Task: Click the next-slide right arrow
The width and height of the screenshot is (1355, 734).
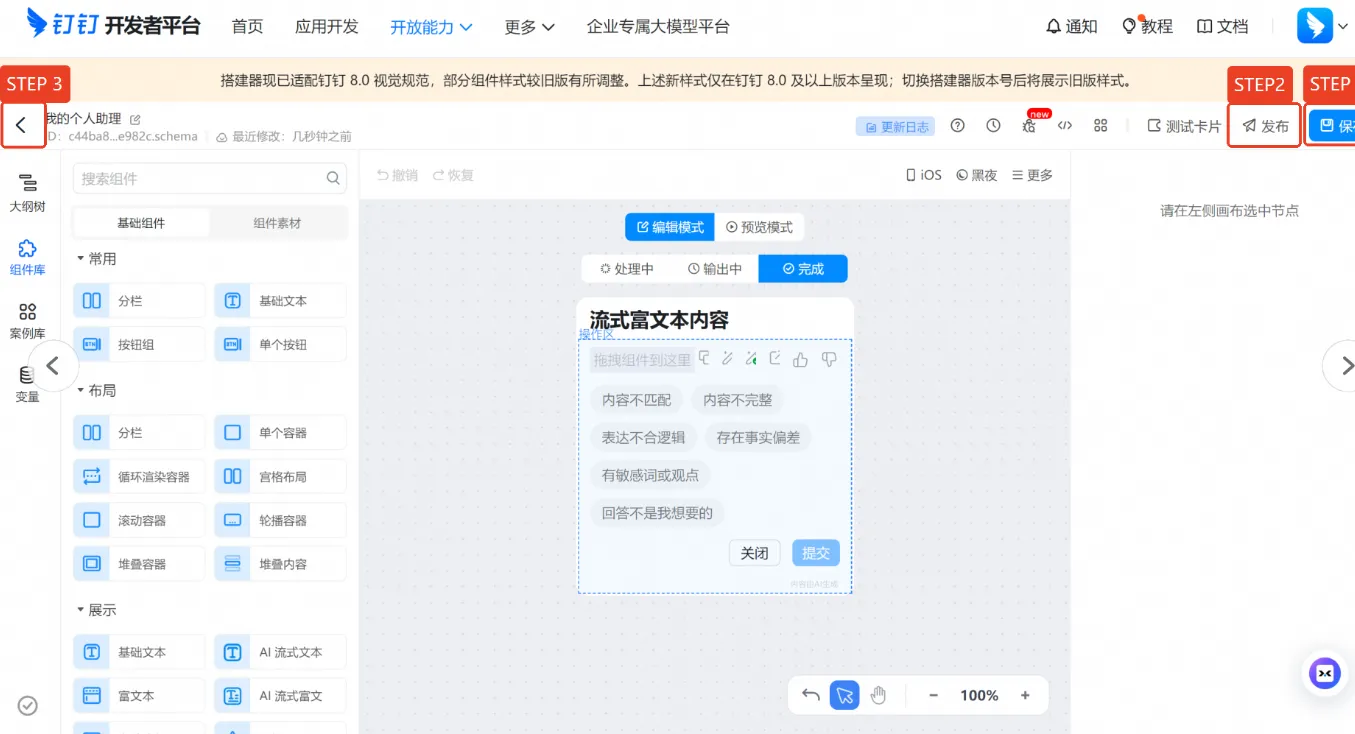Action: coord(1345,366)
